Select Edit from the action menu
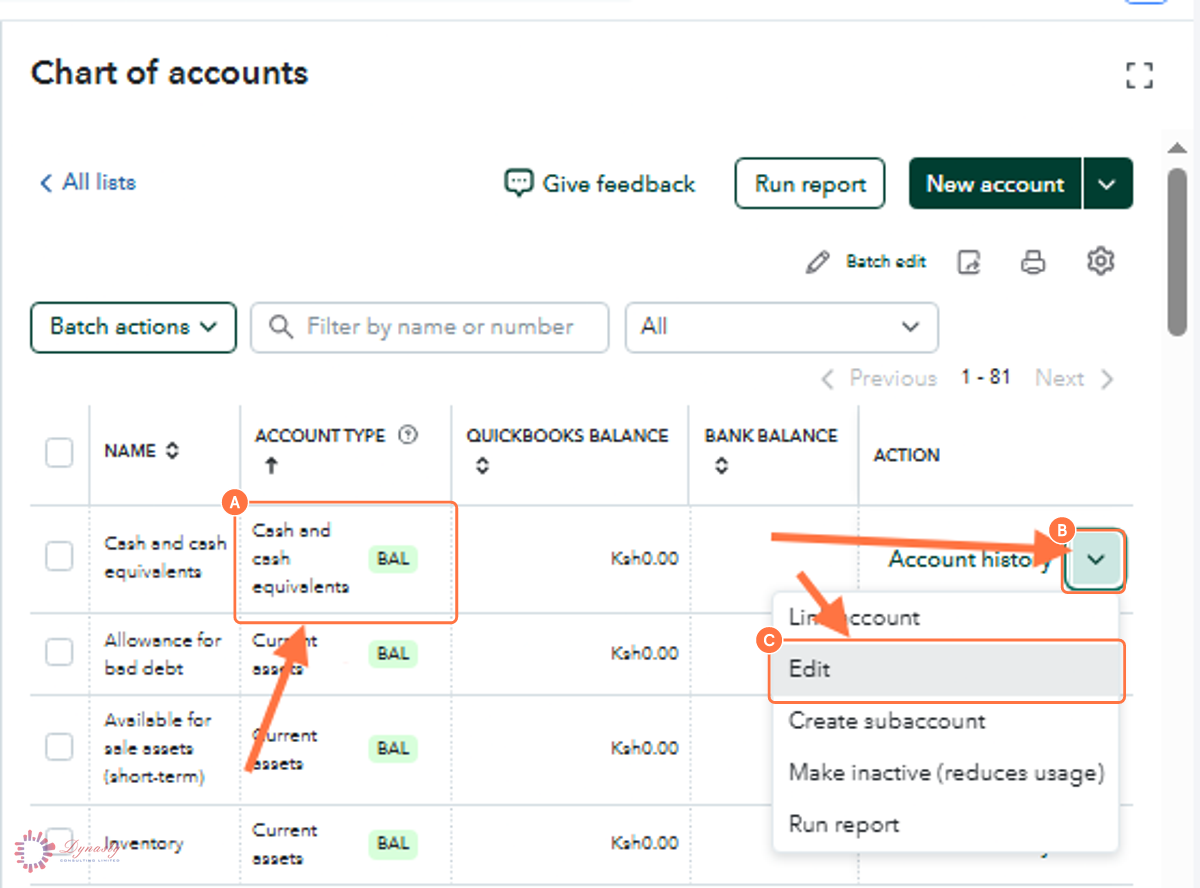This screenshot has height=888, width=1200. coord(946,669)
